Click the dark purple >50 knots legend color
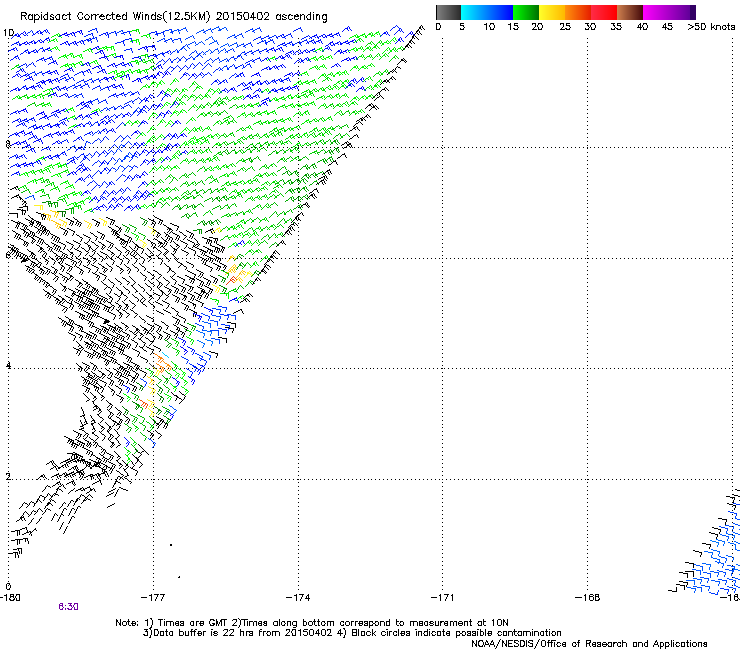 [x=693, y=12]
